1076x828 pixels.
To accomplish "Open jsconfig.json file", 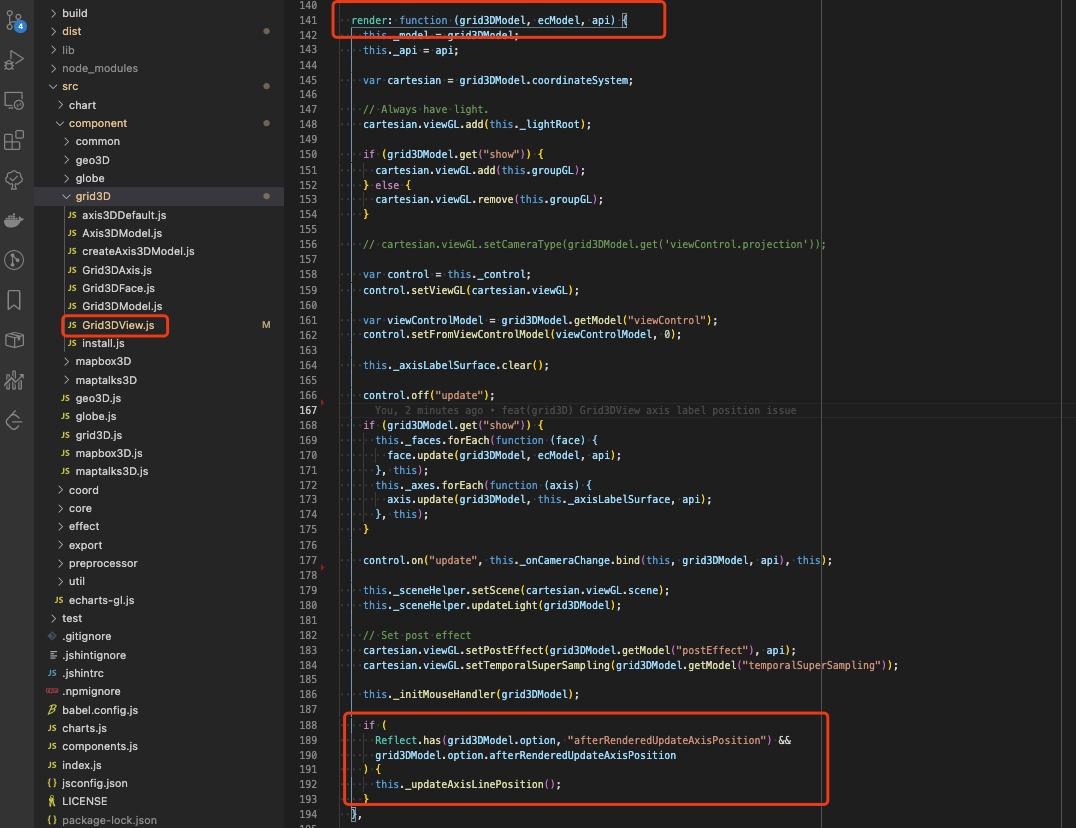I will point(159,783).
